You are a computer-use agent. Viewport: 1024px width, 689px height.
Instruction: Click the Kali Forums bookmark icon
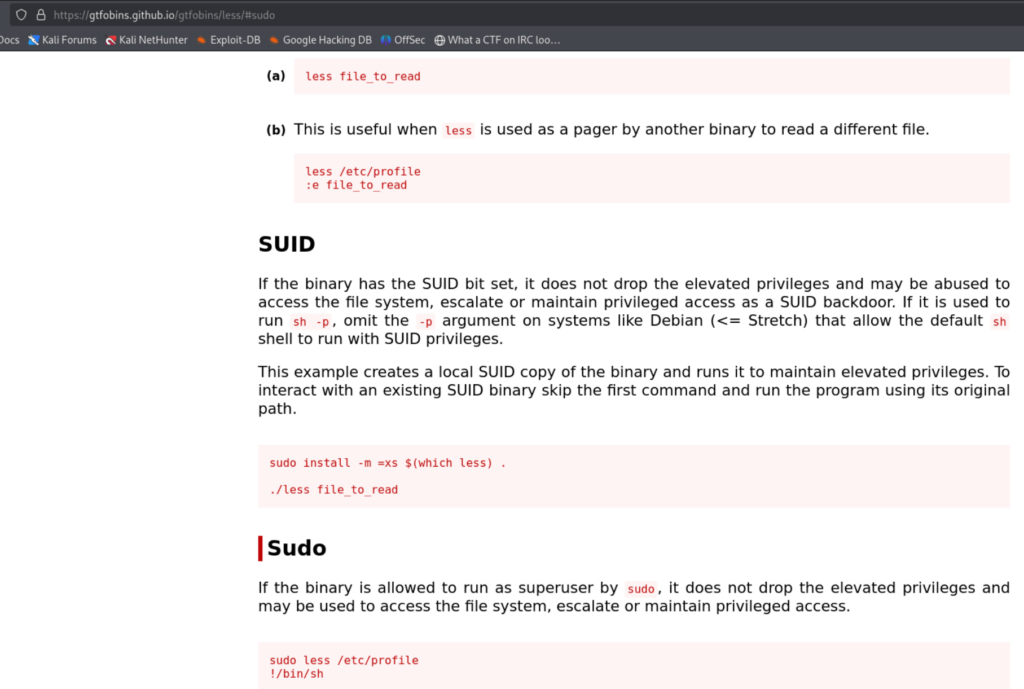[34, 40]
